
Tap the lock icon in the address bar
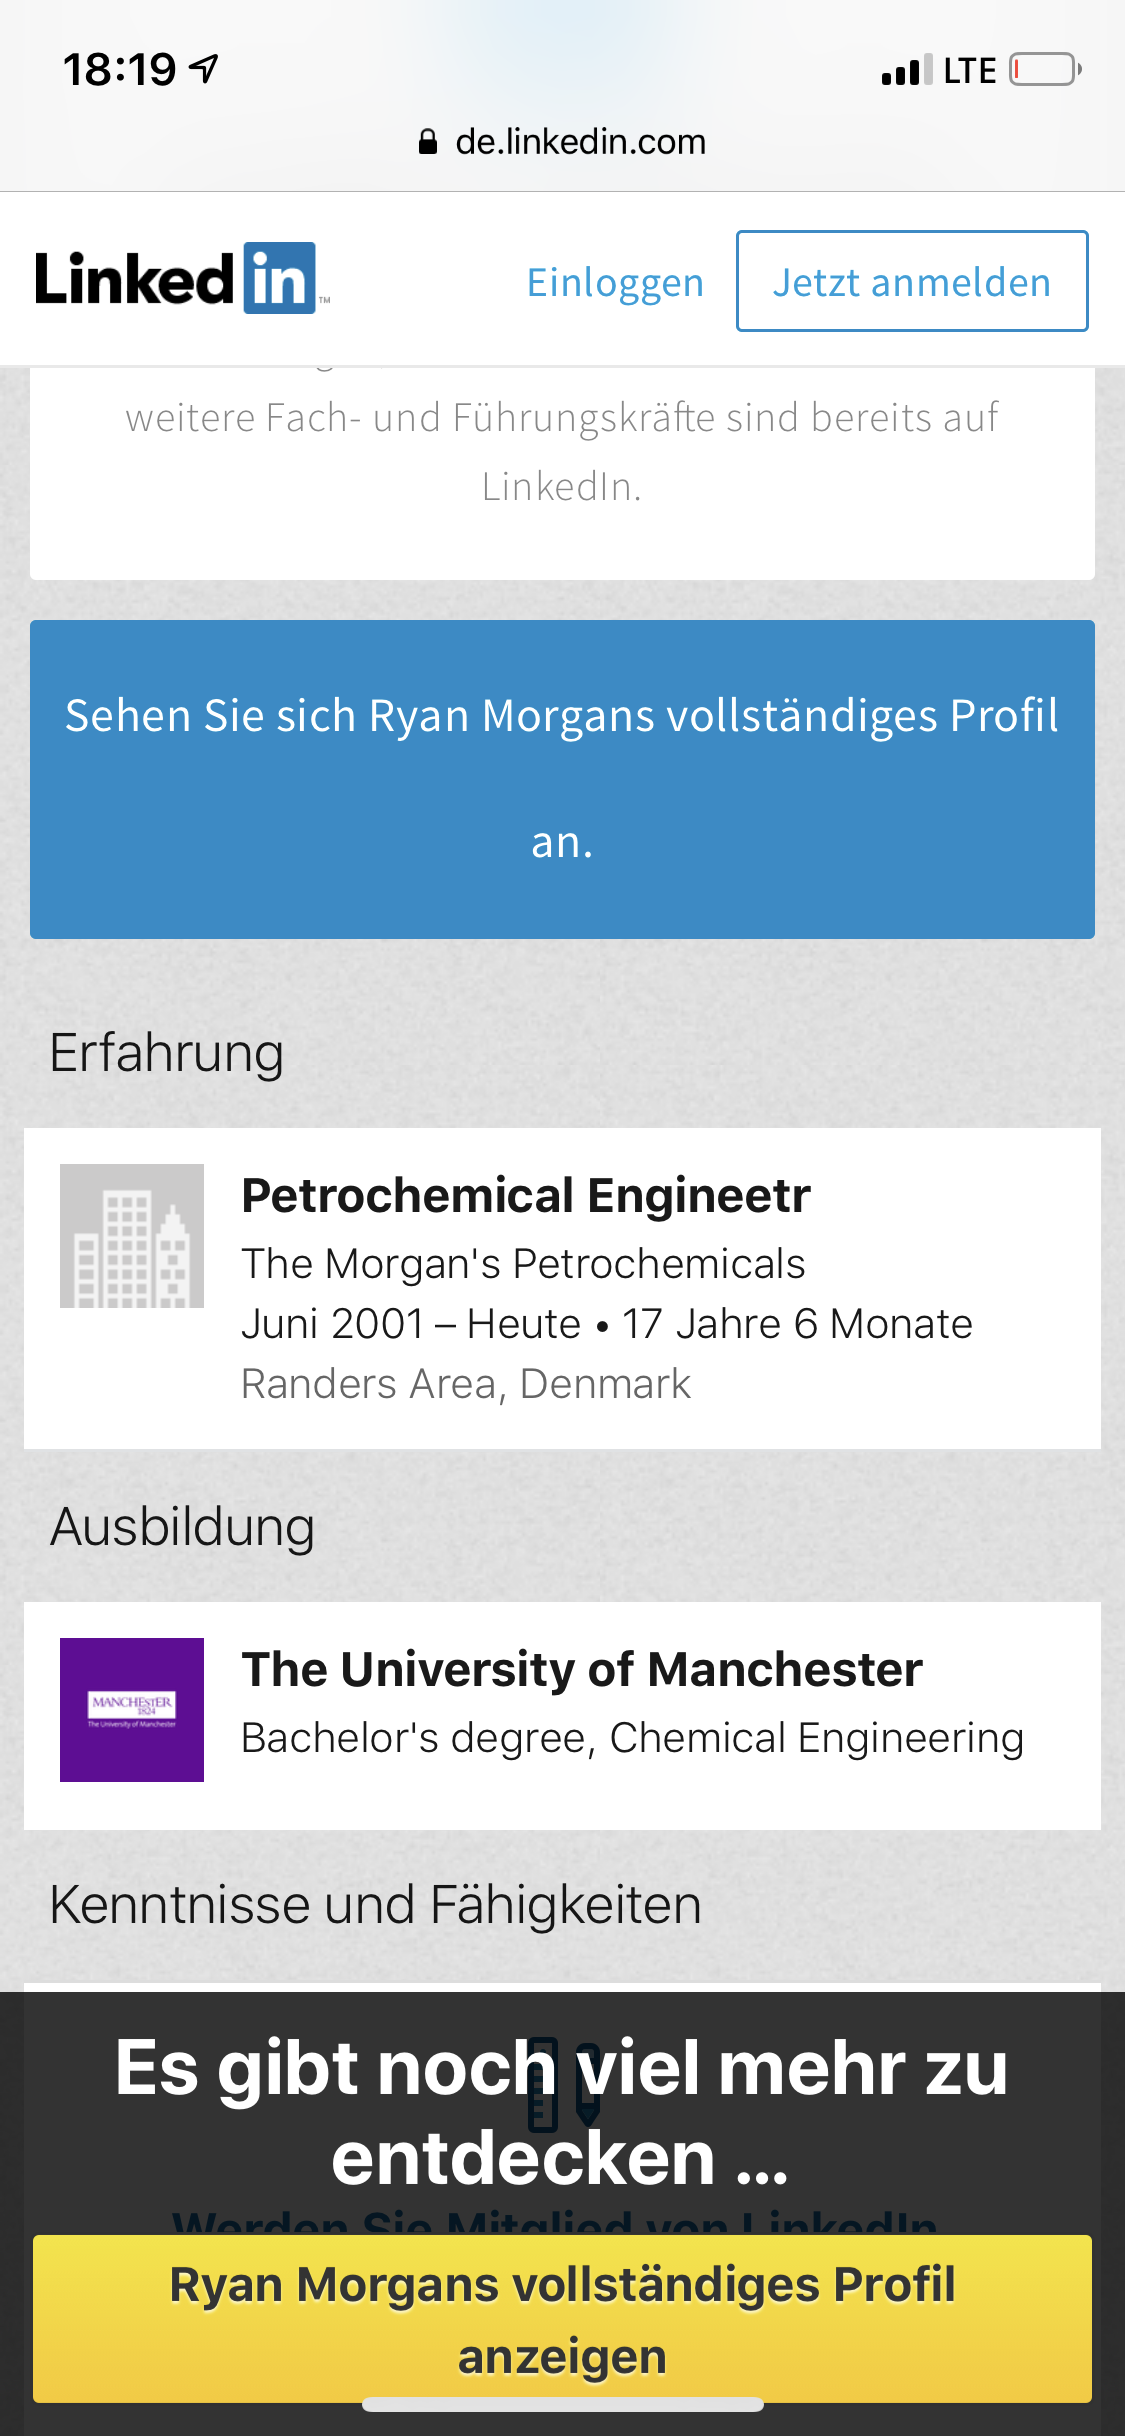point(428,142)
